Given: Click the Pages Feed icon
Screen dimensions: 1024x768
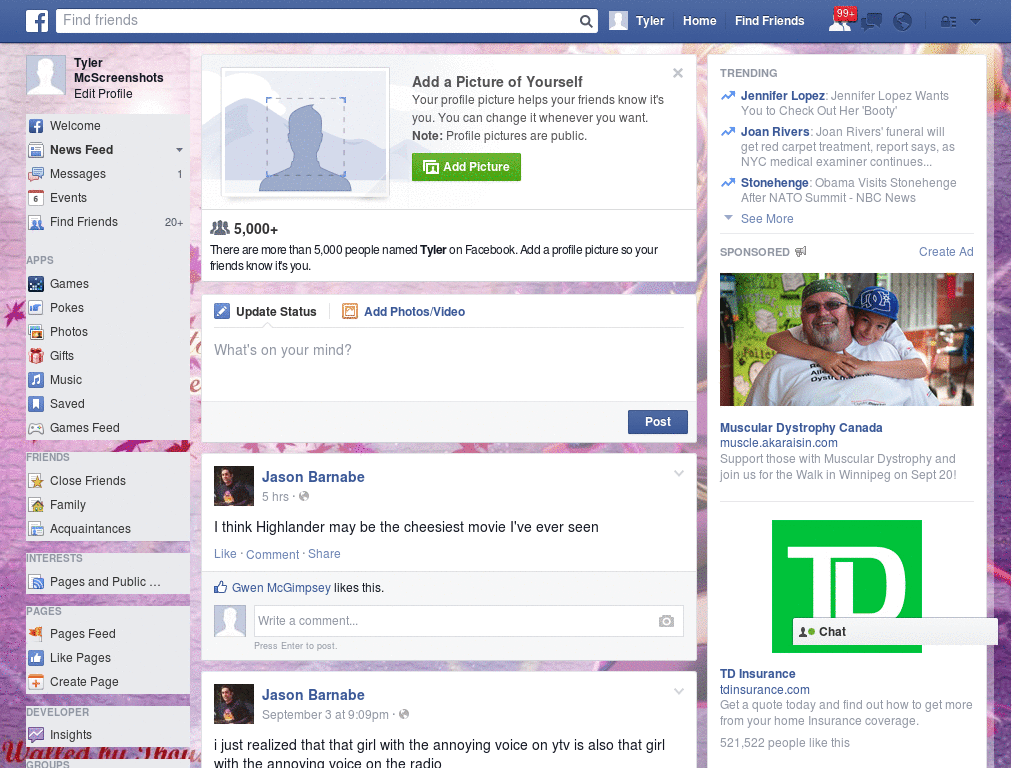Looking at the screenshot, I should pos(36,633).
